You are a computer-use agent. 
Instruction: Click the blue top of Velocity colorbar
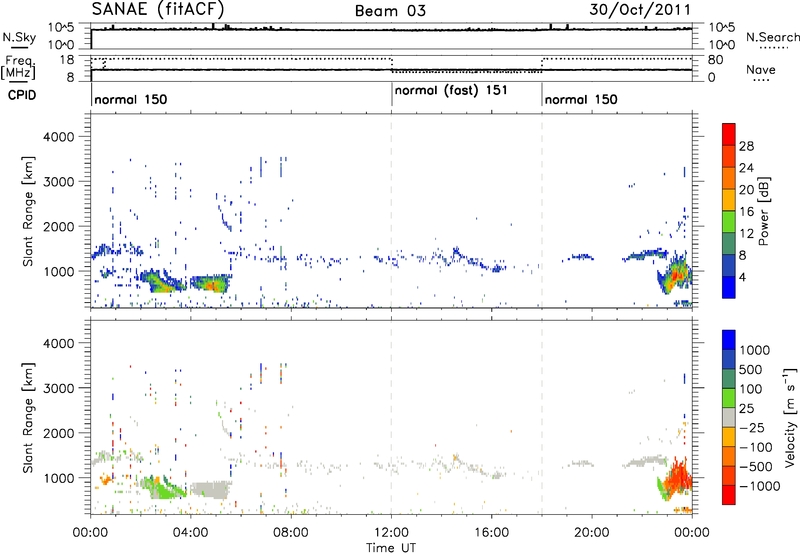coord(729,339)
